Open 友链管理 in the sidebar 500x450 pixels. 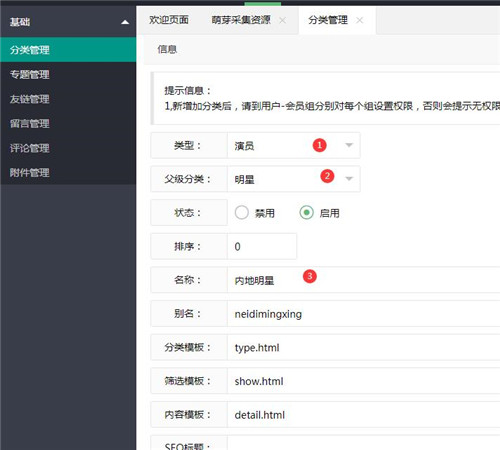coord(68,99)
